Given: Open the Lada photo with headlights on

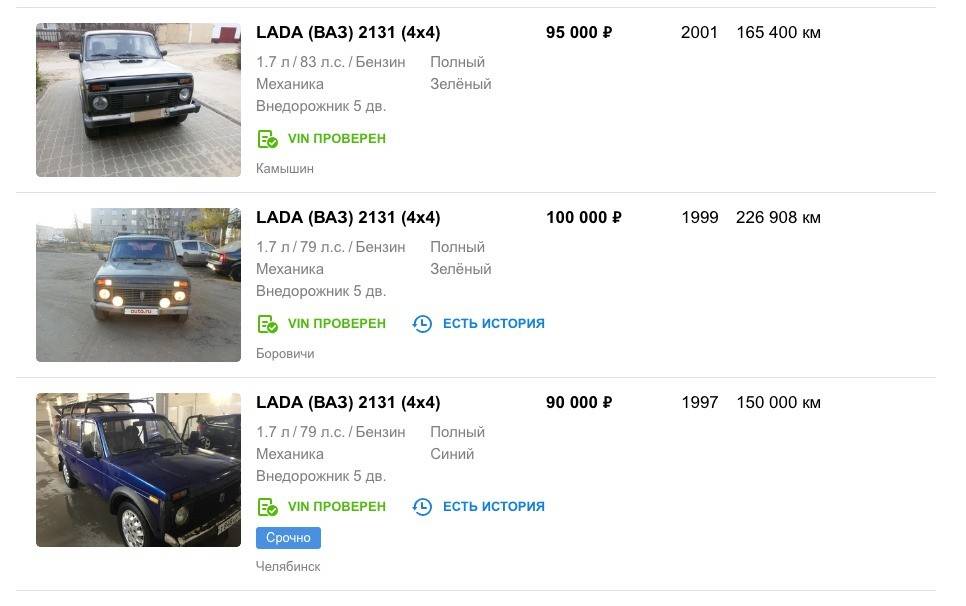Looking at the screenshot, I should (x=138, y=285).
